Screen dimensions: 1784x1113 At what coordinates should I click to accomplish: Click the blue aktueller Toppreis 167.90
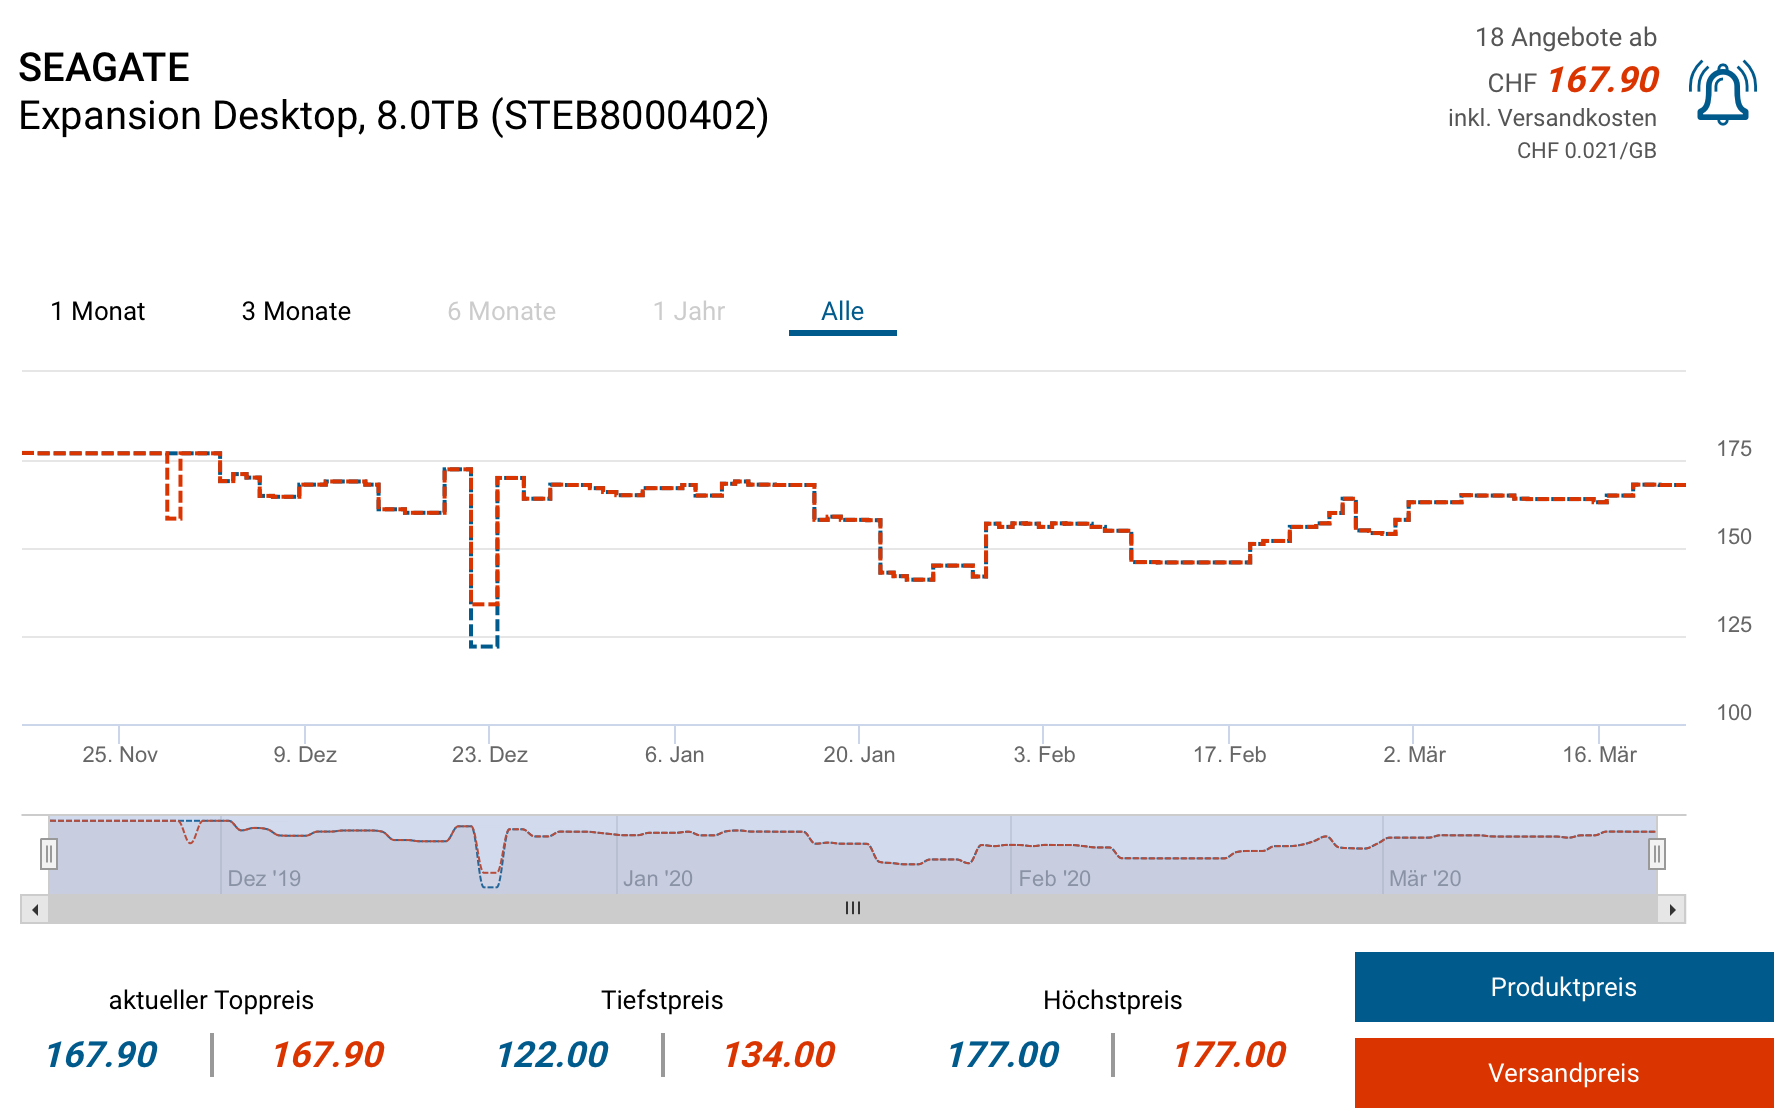click(101, 1054)
